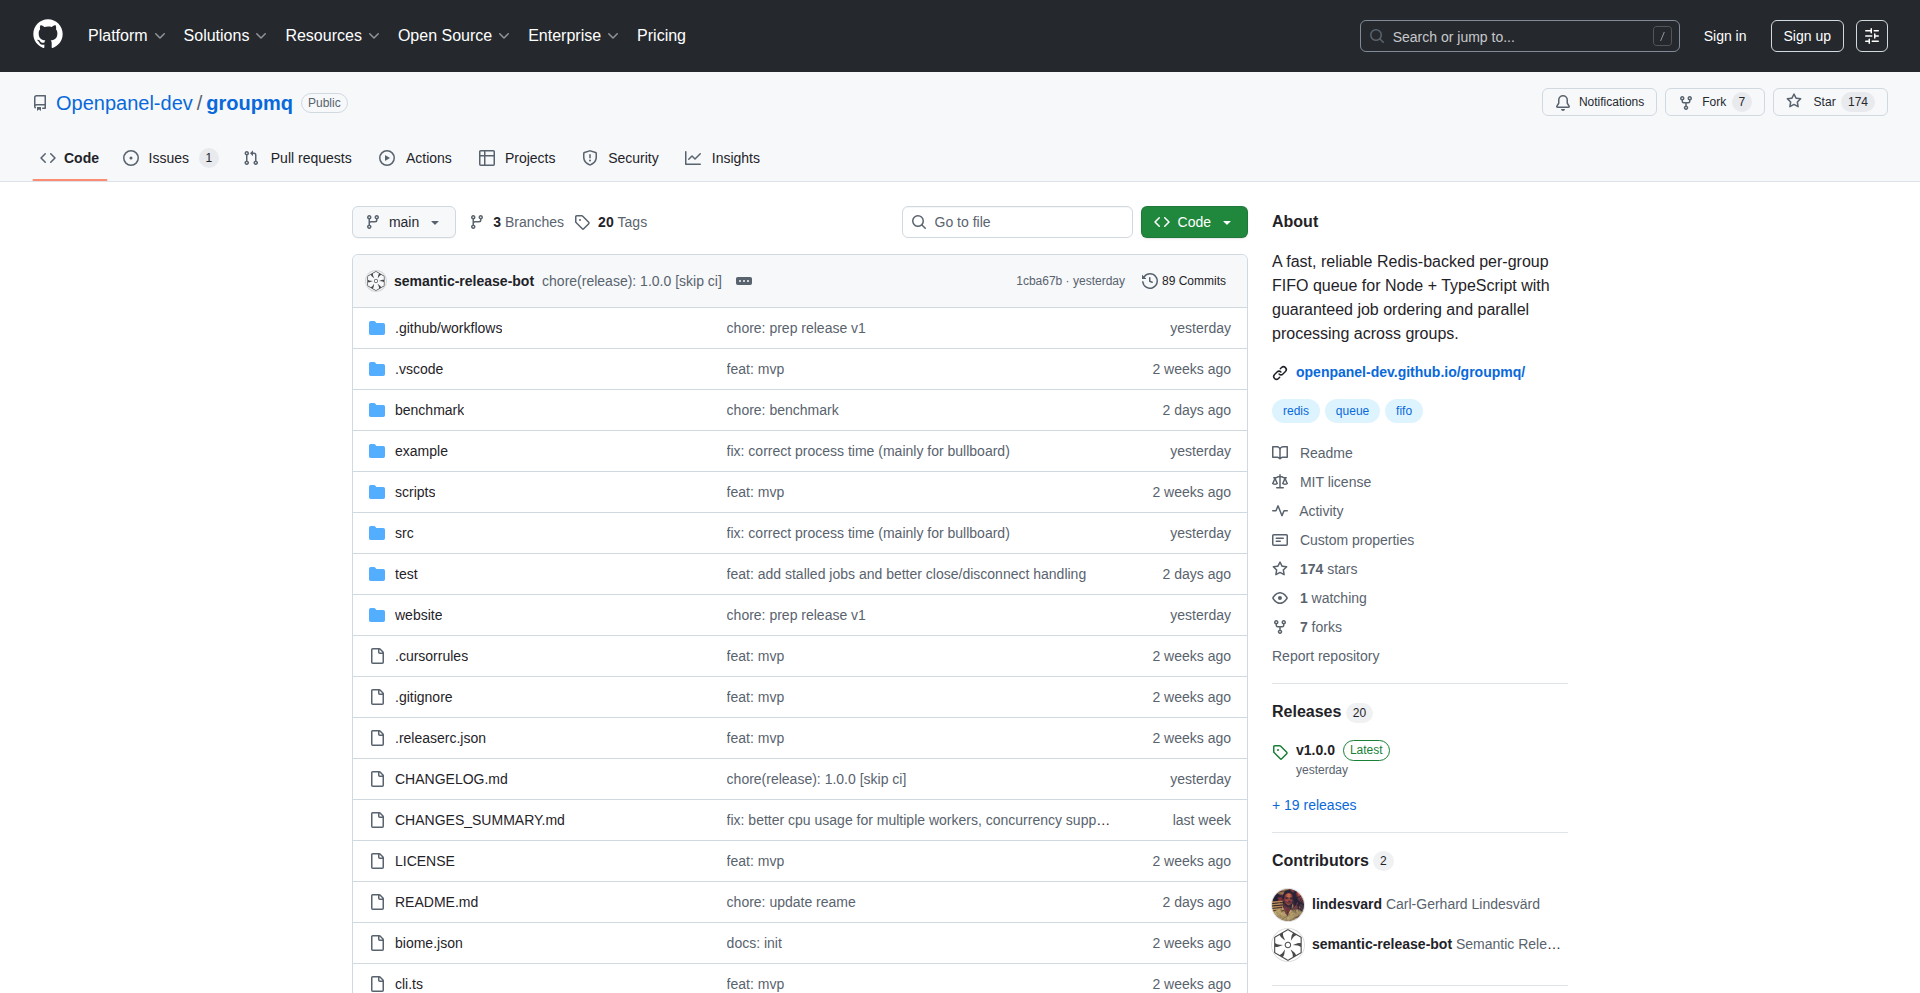This screenshot has width=1920, height=993.
Task: Click the GitHub logo icon
Action: [x=48, y=35]
